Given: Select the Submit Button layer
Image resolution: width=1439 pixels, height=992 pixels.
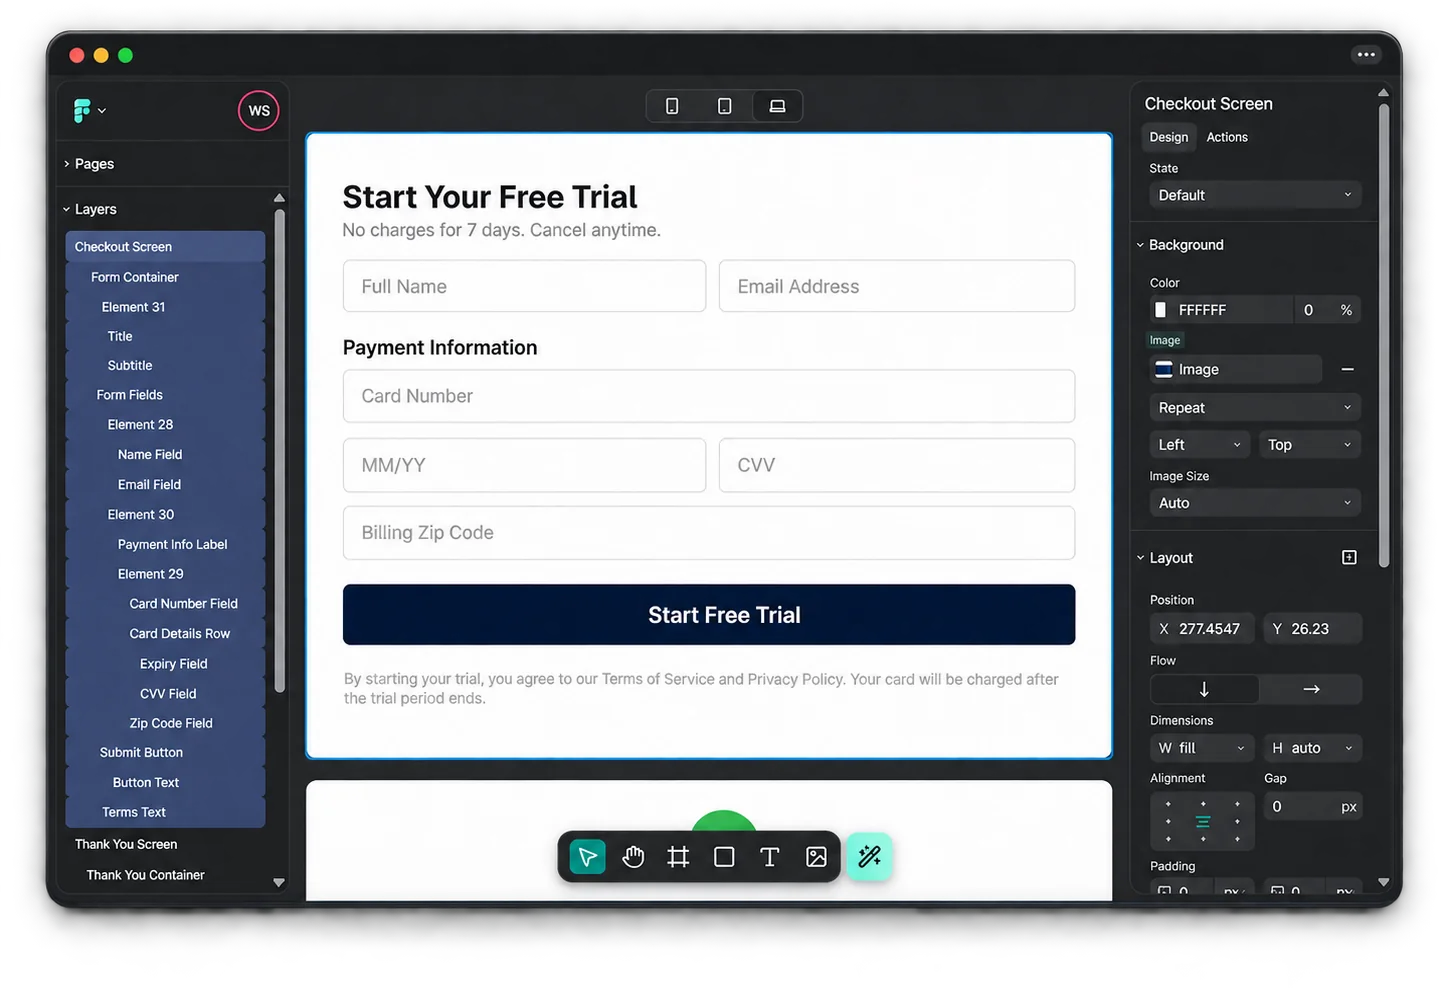Looking at the screenshot, I should (x=165, y=753).
